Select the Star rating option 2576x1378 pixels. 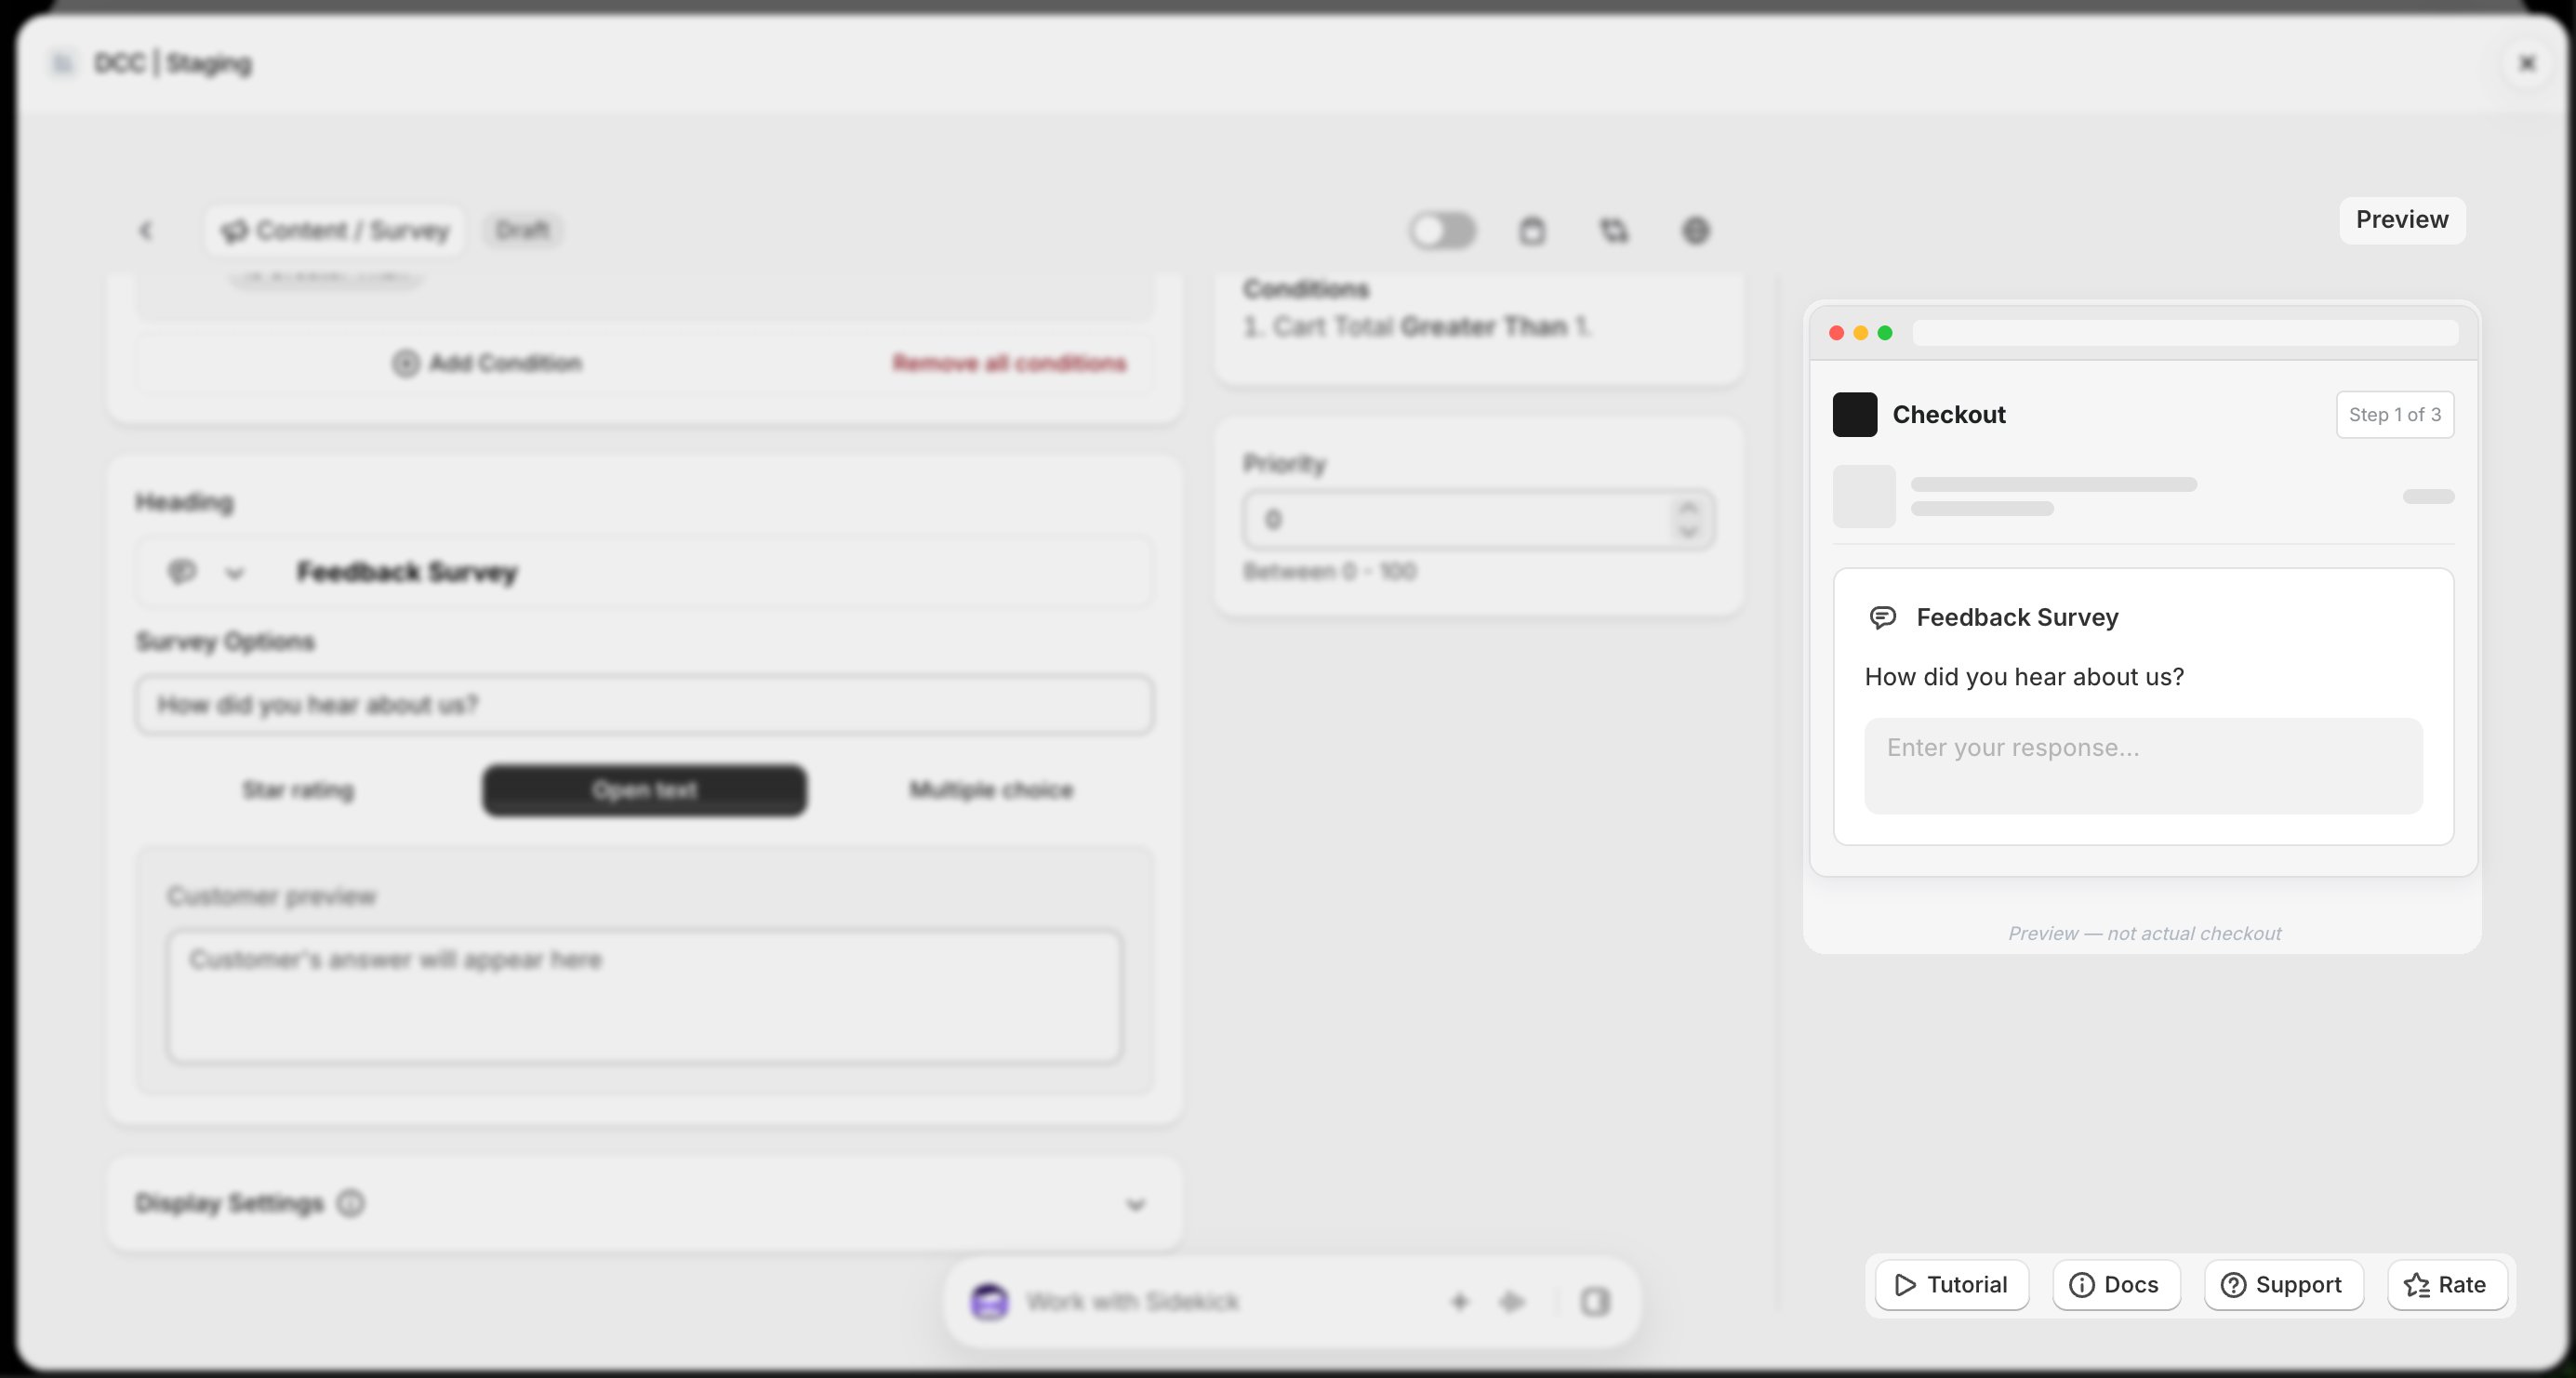tap(298, 790)
